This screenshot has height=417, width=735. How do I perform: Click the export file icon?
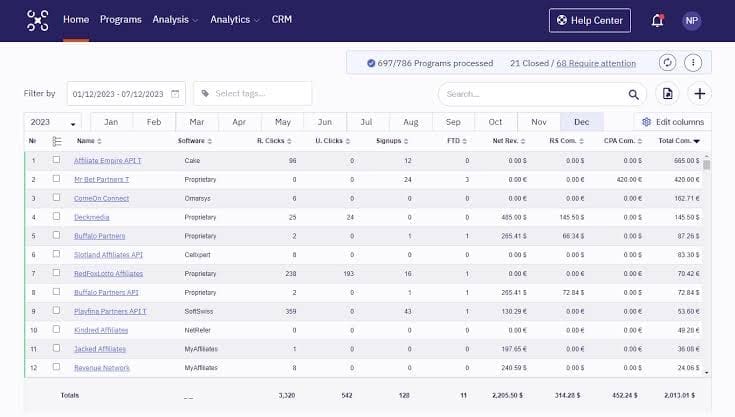pyautogui.click(x=668, y=94)
